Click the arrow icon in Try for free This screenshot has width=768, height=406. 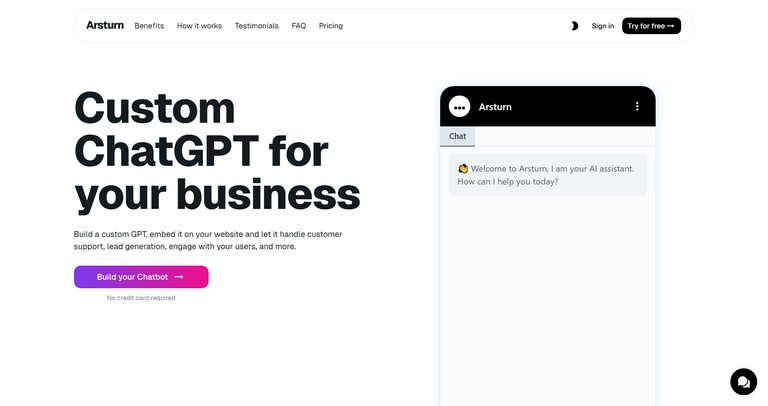tap(671, 26)
